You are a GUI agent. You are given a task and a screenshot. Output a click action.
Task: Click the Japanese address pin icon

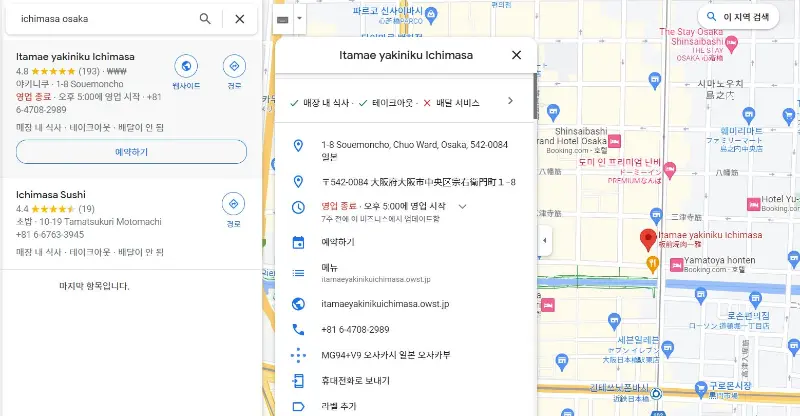point(298,181)
